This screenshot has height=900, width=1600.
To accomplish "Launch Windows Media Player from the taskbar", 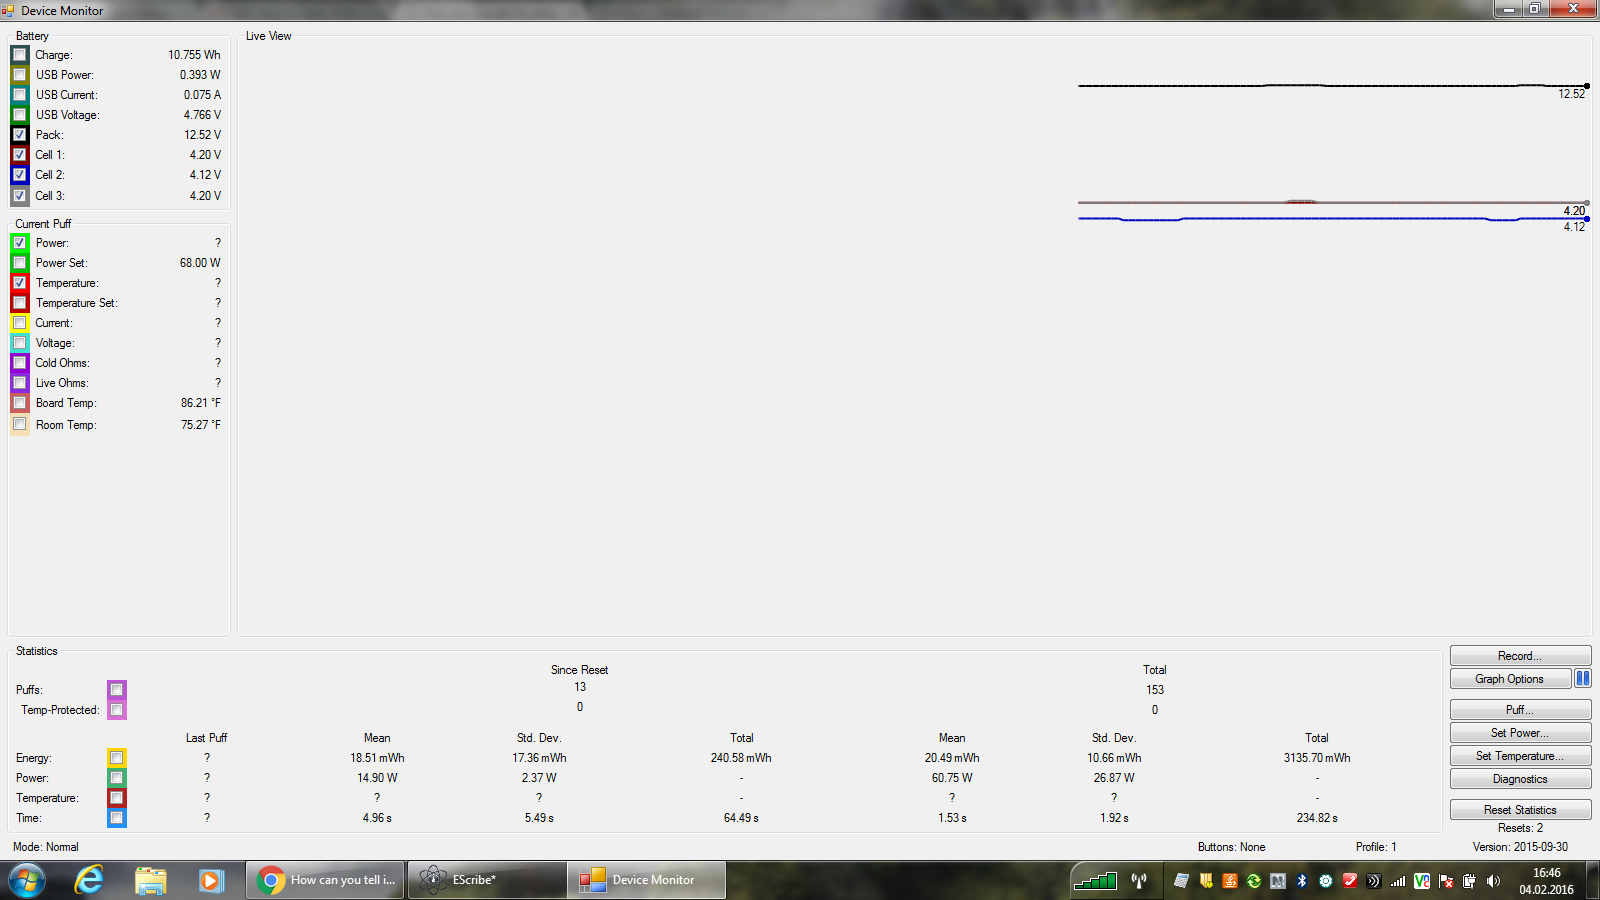I will coord(210,880).
